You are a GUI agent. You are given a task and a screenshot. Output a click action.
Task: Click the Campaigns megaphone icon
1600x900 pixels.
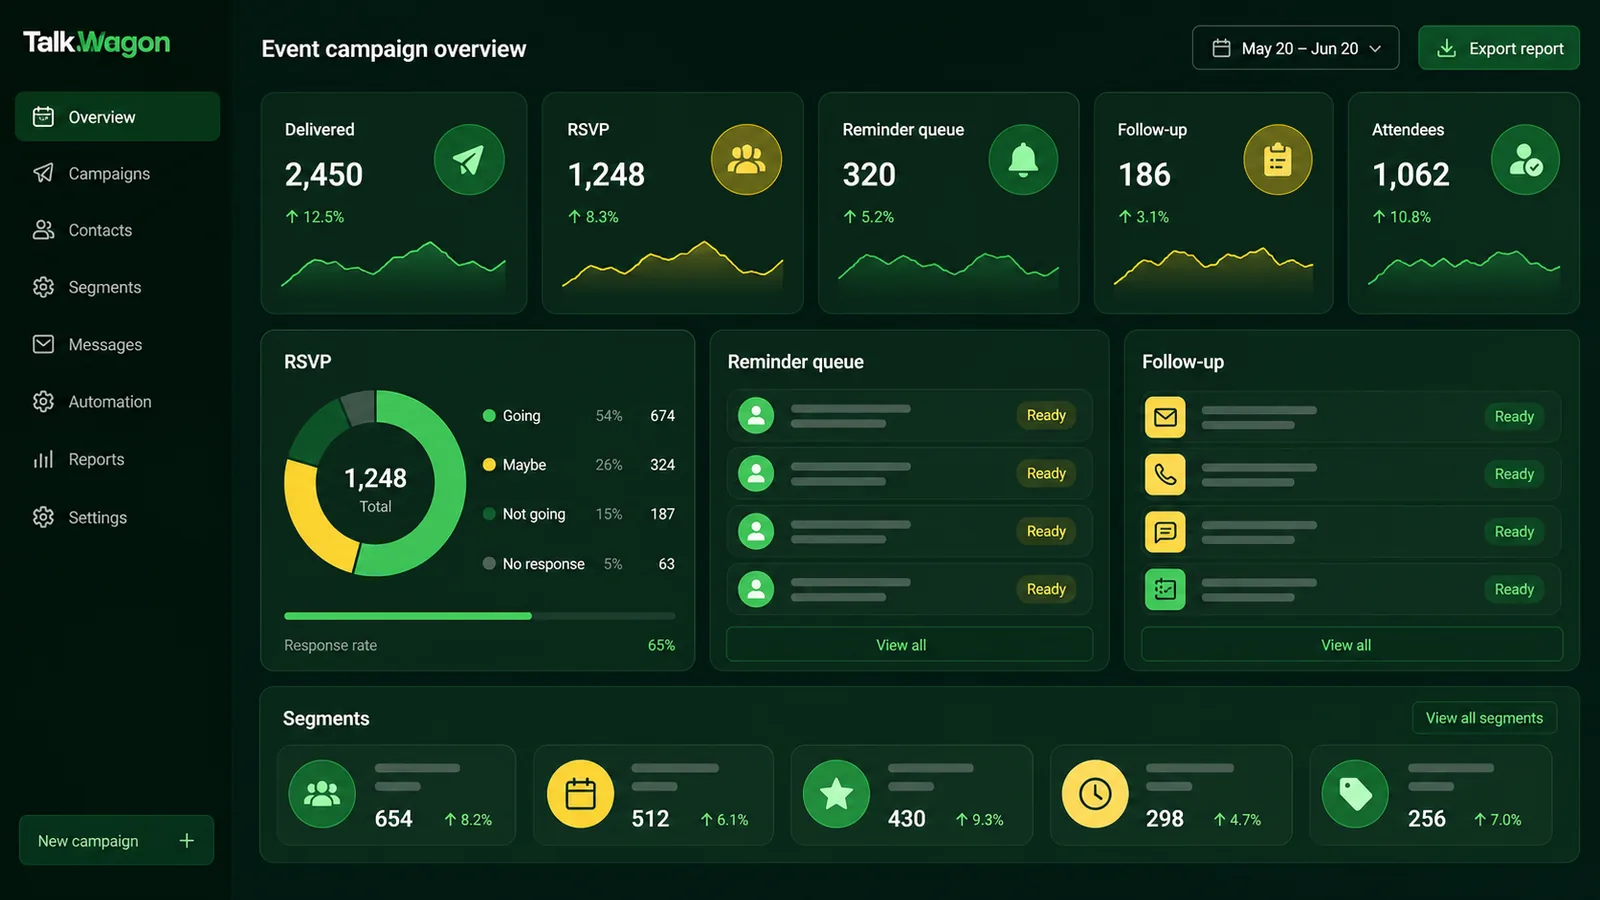coord(43,173)
